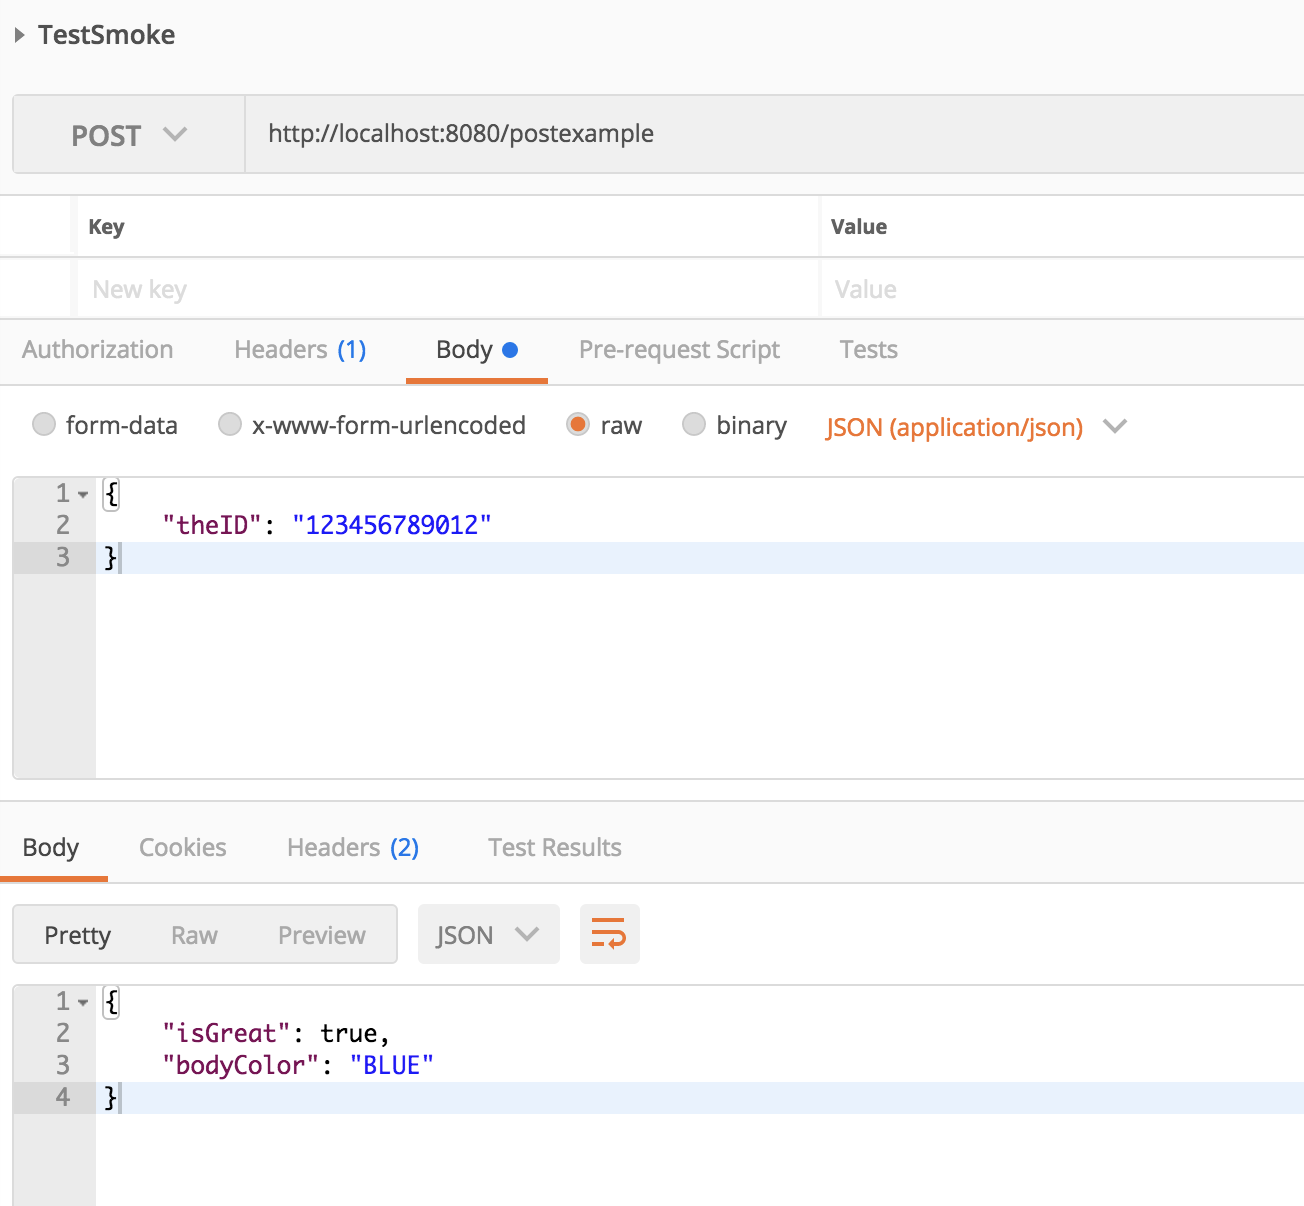Click the New key parameter field
The width and height of the screenshot is (1304, 1206).
(x=448, y=289)
